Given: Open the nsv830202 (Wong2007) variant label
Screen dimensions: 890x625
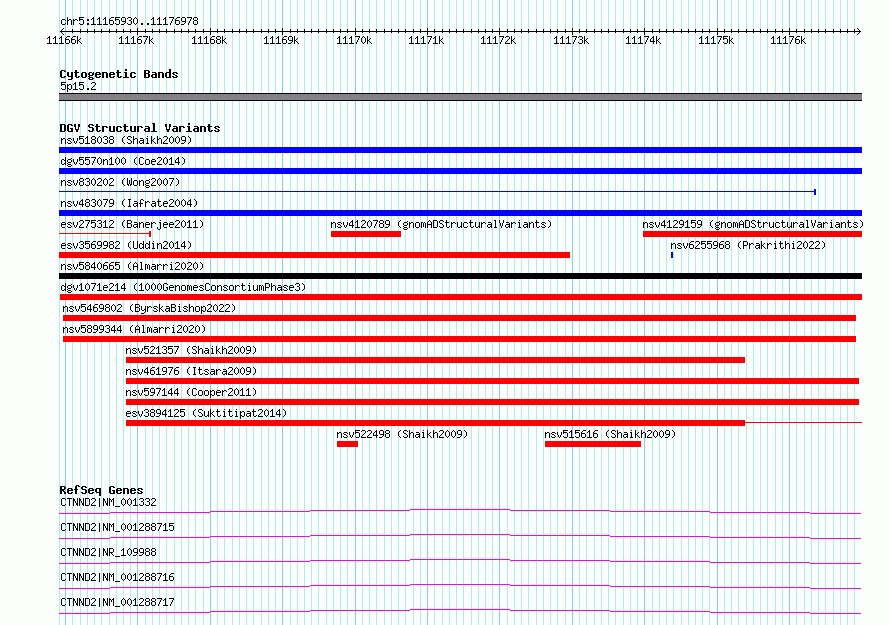Looking at the screenshot, I should coord(120,182).
